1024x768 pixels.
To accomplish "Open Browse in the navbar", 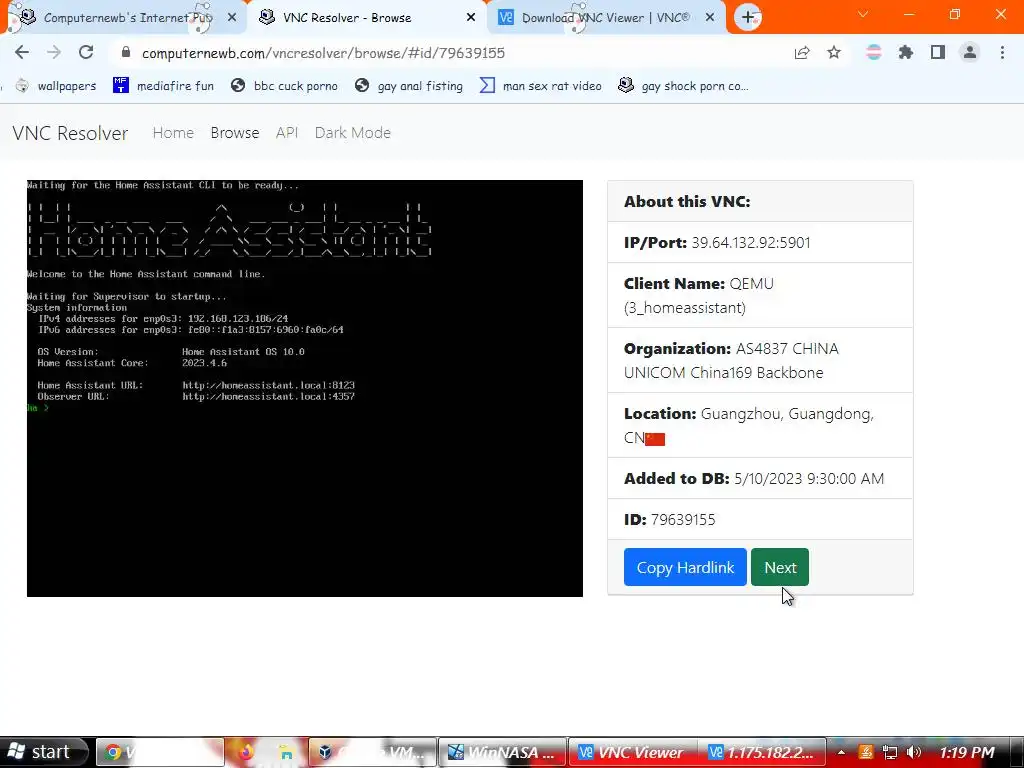I will [x=234, y=133].
